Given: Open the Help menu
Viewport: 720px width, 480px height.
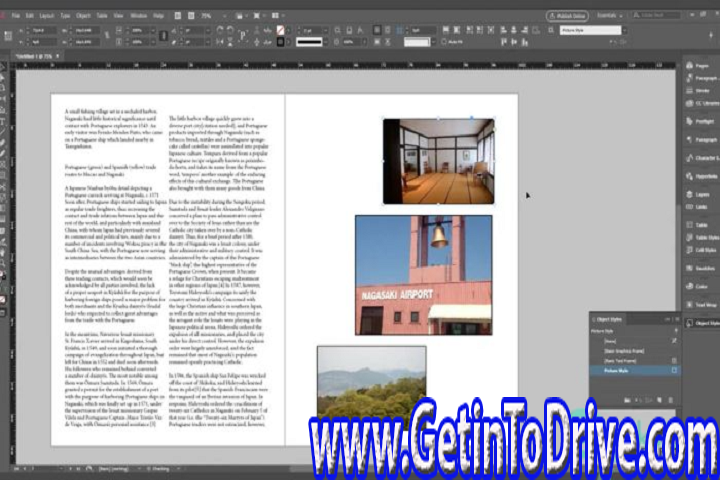Looking at the screenshot, I should 158,16.
